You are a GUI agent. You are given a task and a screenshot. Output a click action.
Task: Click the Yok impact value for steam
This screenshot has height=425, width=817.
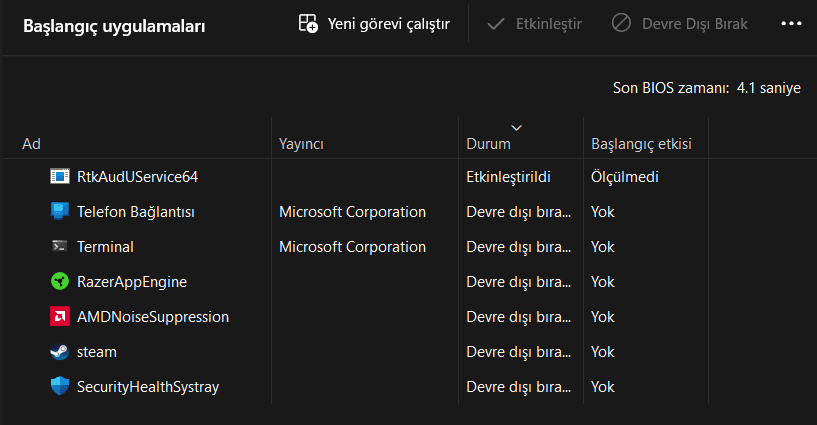[602, 352]
